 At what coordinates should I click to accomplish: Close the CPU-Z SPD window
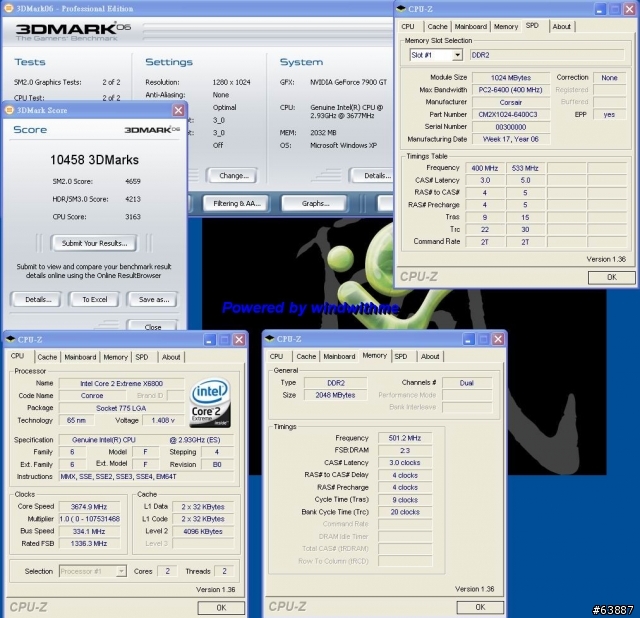click(630, 9)
